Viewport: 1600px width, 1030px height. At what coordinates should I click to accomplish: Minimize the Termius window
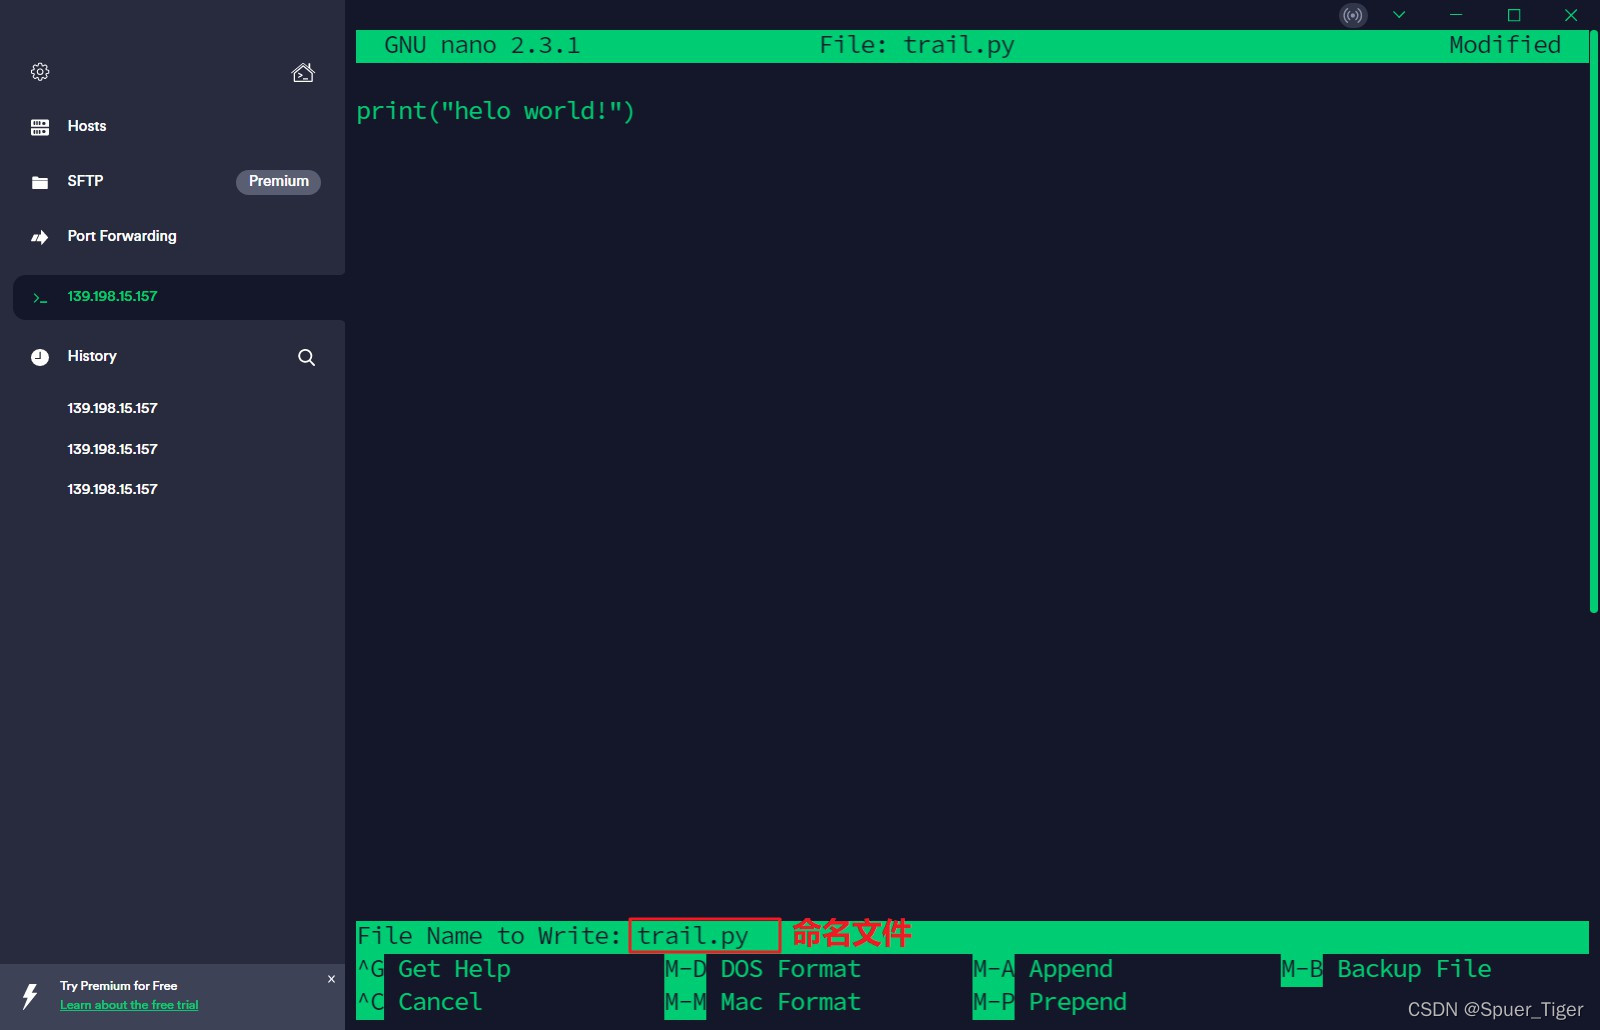(1456, 15)
